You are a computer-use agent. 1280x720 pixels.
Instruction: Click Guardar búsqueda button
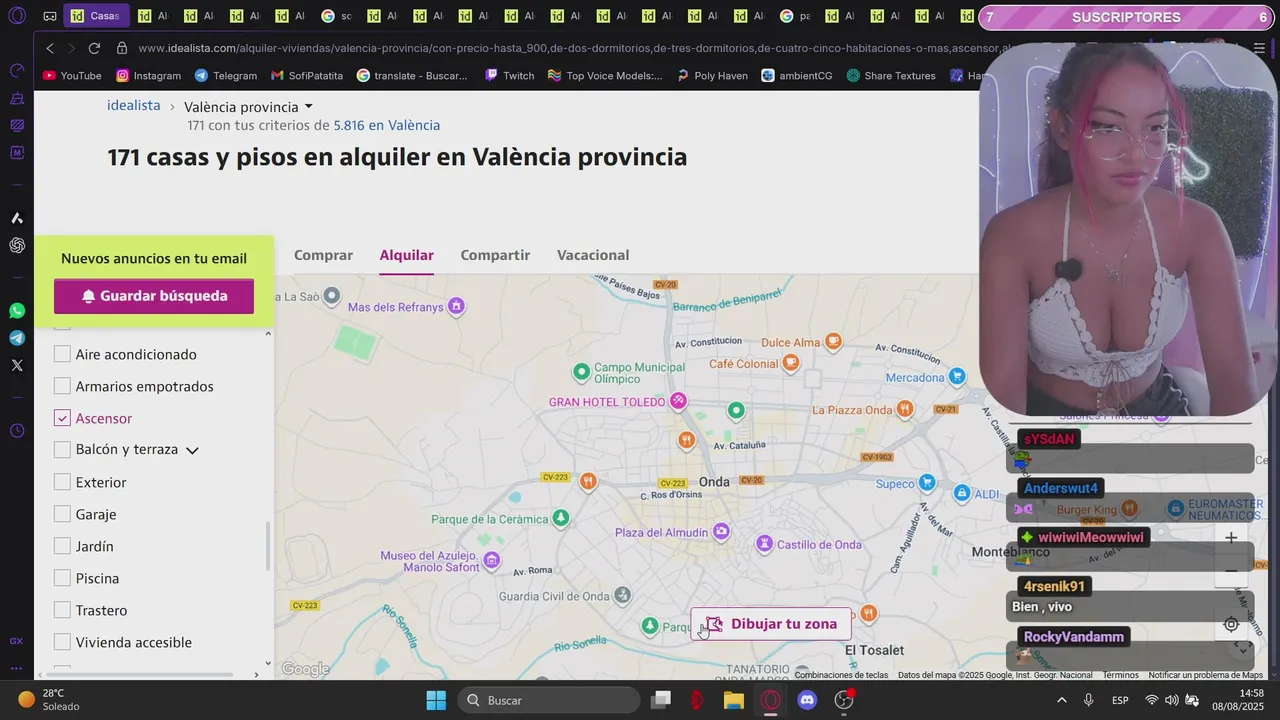click(154, 296)
